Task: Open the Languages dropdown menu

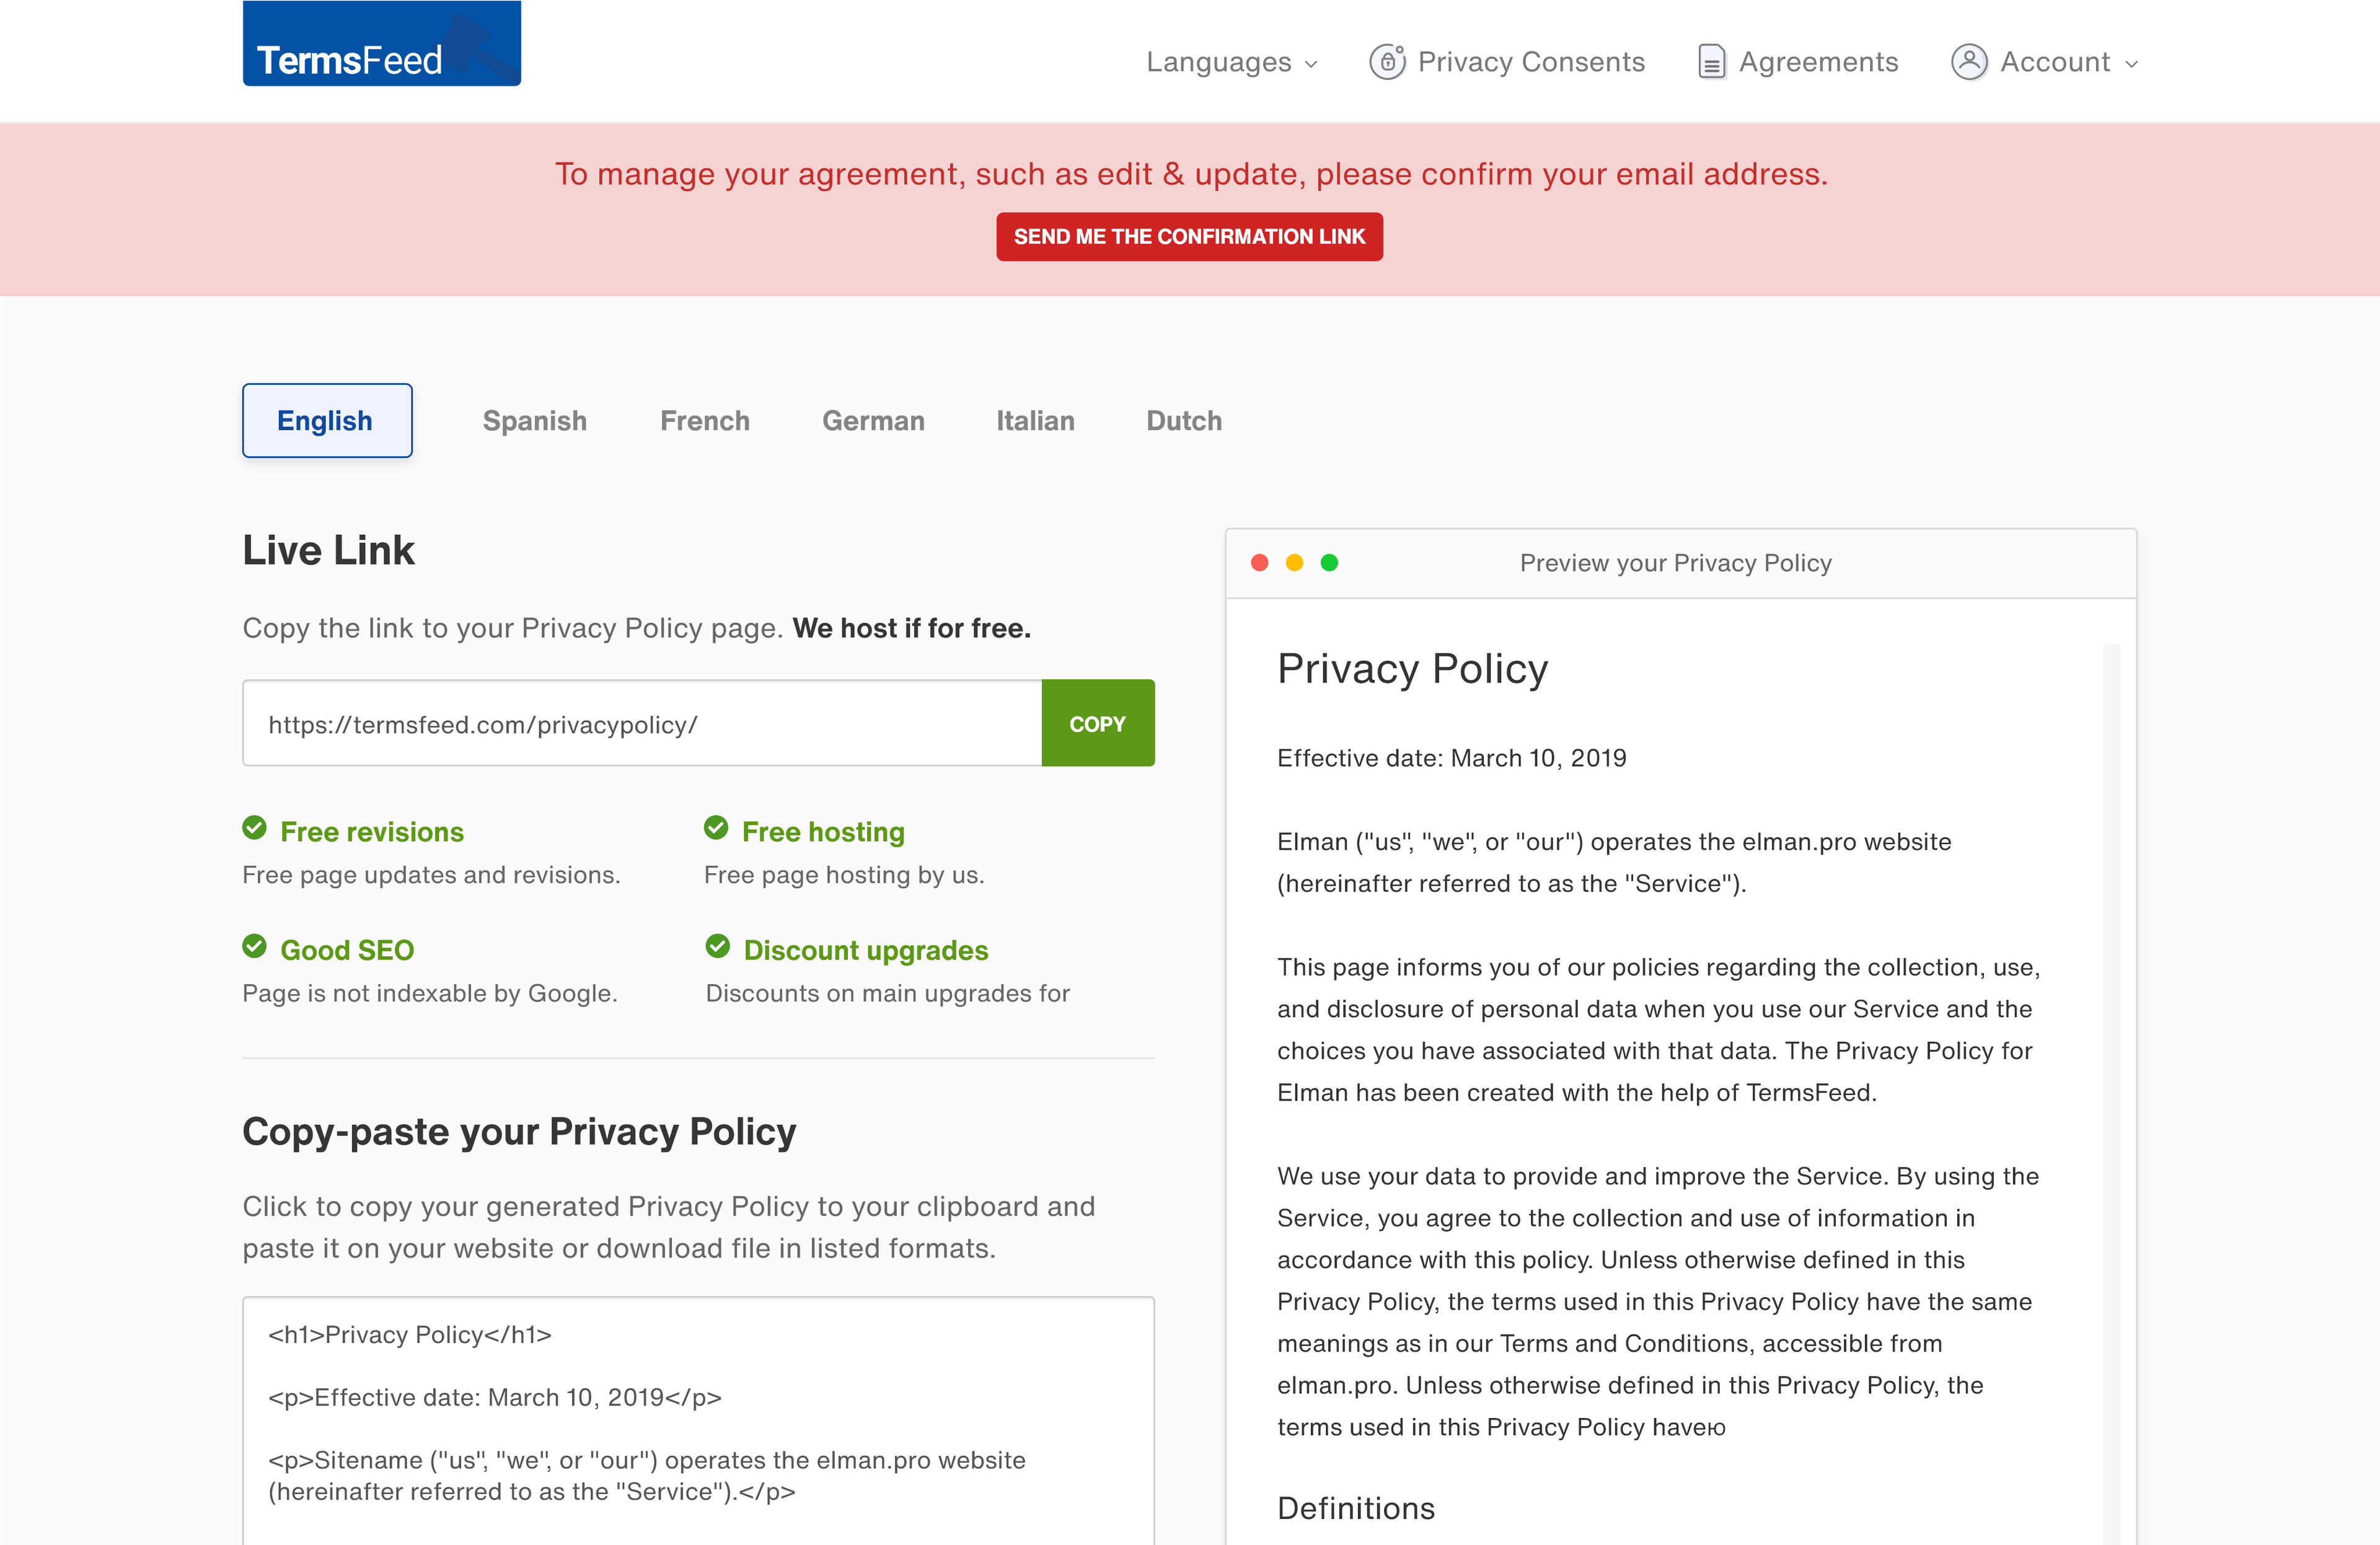Action: pos(1231,62)
